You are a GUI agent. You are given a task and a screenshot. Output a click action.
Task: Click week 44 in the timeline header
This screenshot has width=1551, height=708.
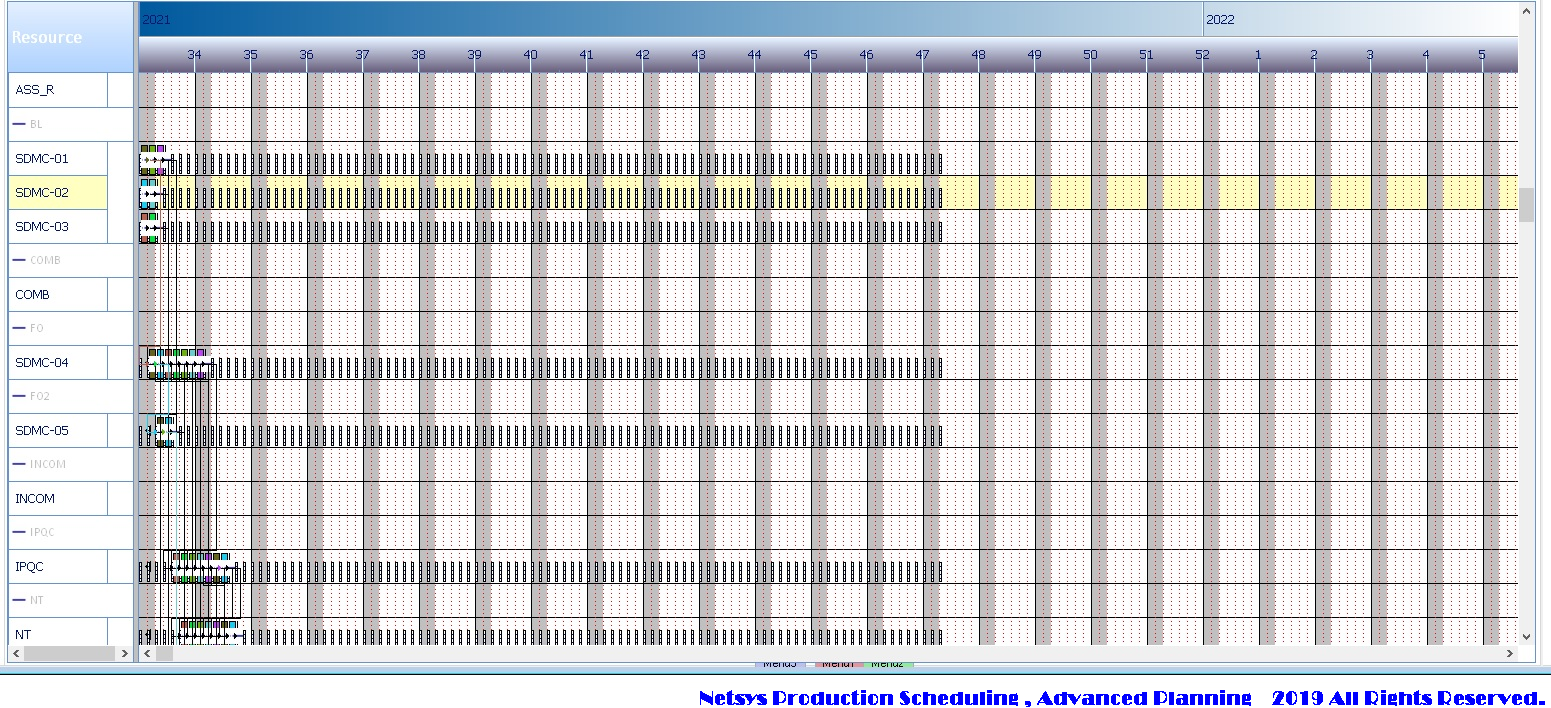click(754, 55)
